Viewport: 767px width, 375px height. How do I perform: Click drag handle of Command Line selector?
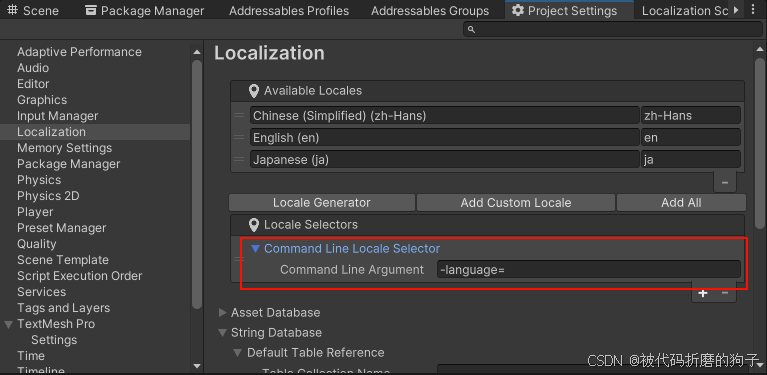[238, 259]
